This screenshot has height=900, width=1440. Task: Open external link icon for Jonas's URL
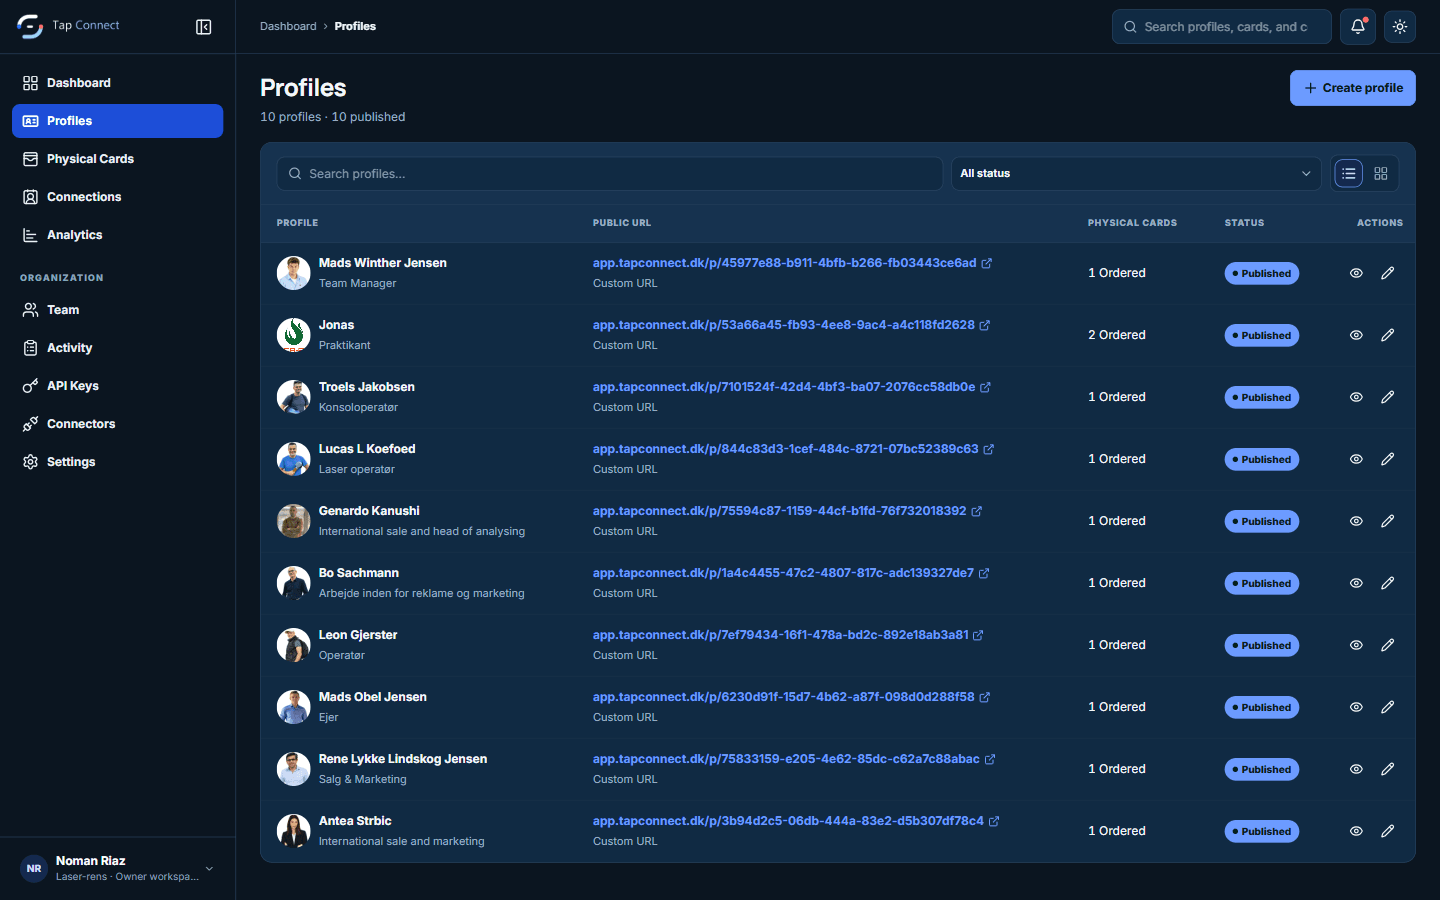[x=985, y=326]
